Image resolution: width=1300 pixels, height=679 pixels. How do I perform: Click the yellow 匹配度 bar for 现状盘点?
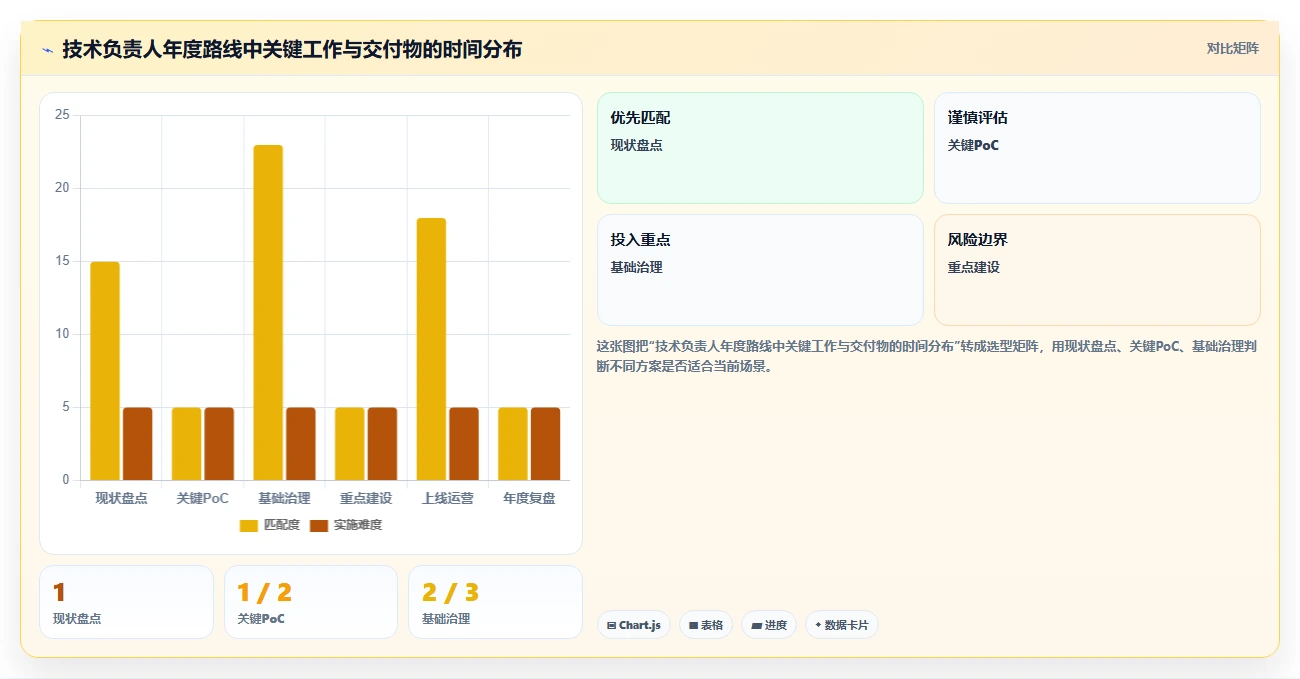pyautogui.click(x=105, y=371)
